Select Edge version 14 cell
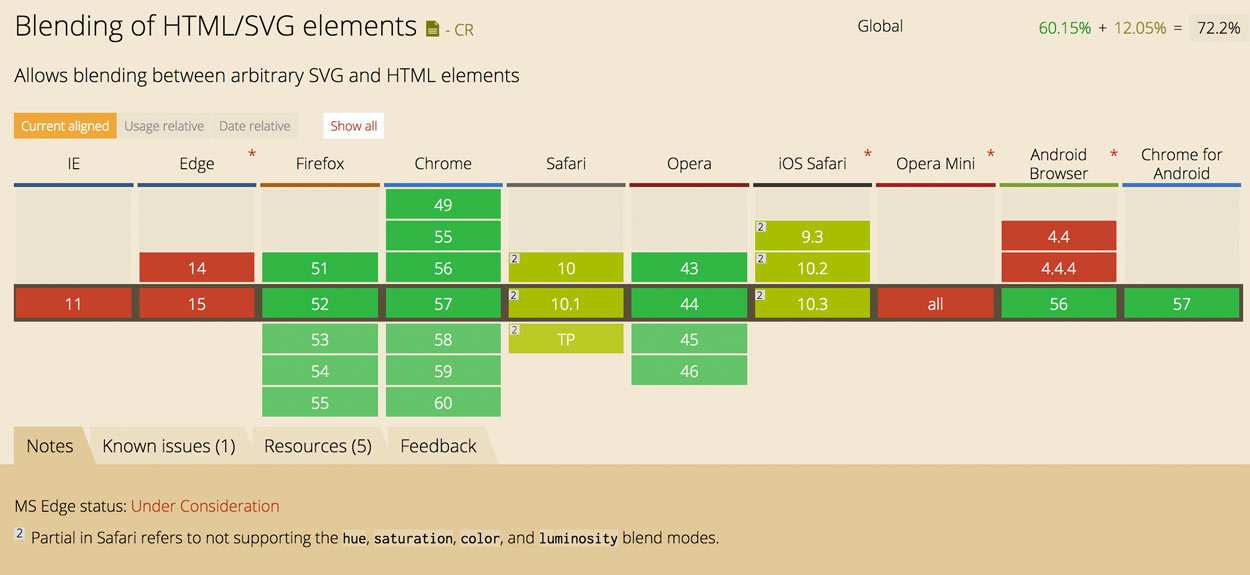The image size is (1250, 575). 197,268
